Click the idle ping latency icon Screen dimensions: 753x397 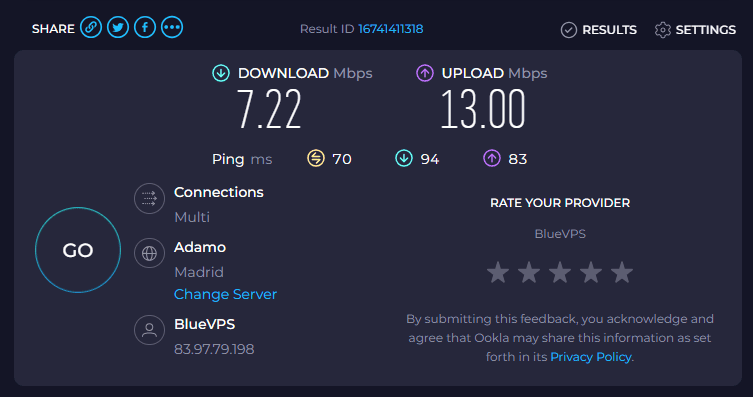(316, 158)
